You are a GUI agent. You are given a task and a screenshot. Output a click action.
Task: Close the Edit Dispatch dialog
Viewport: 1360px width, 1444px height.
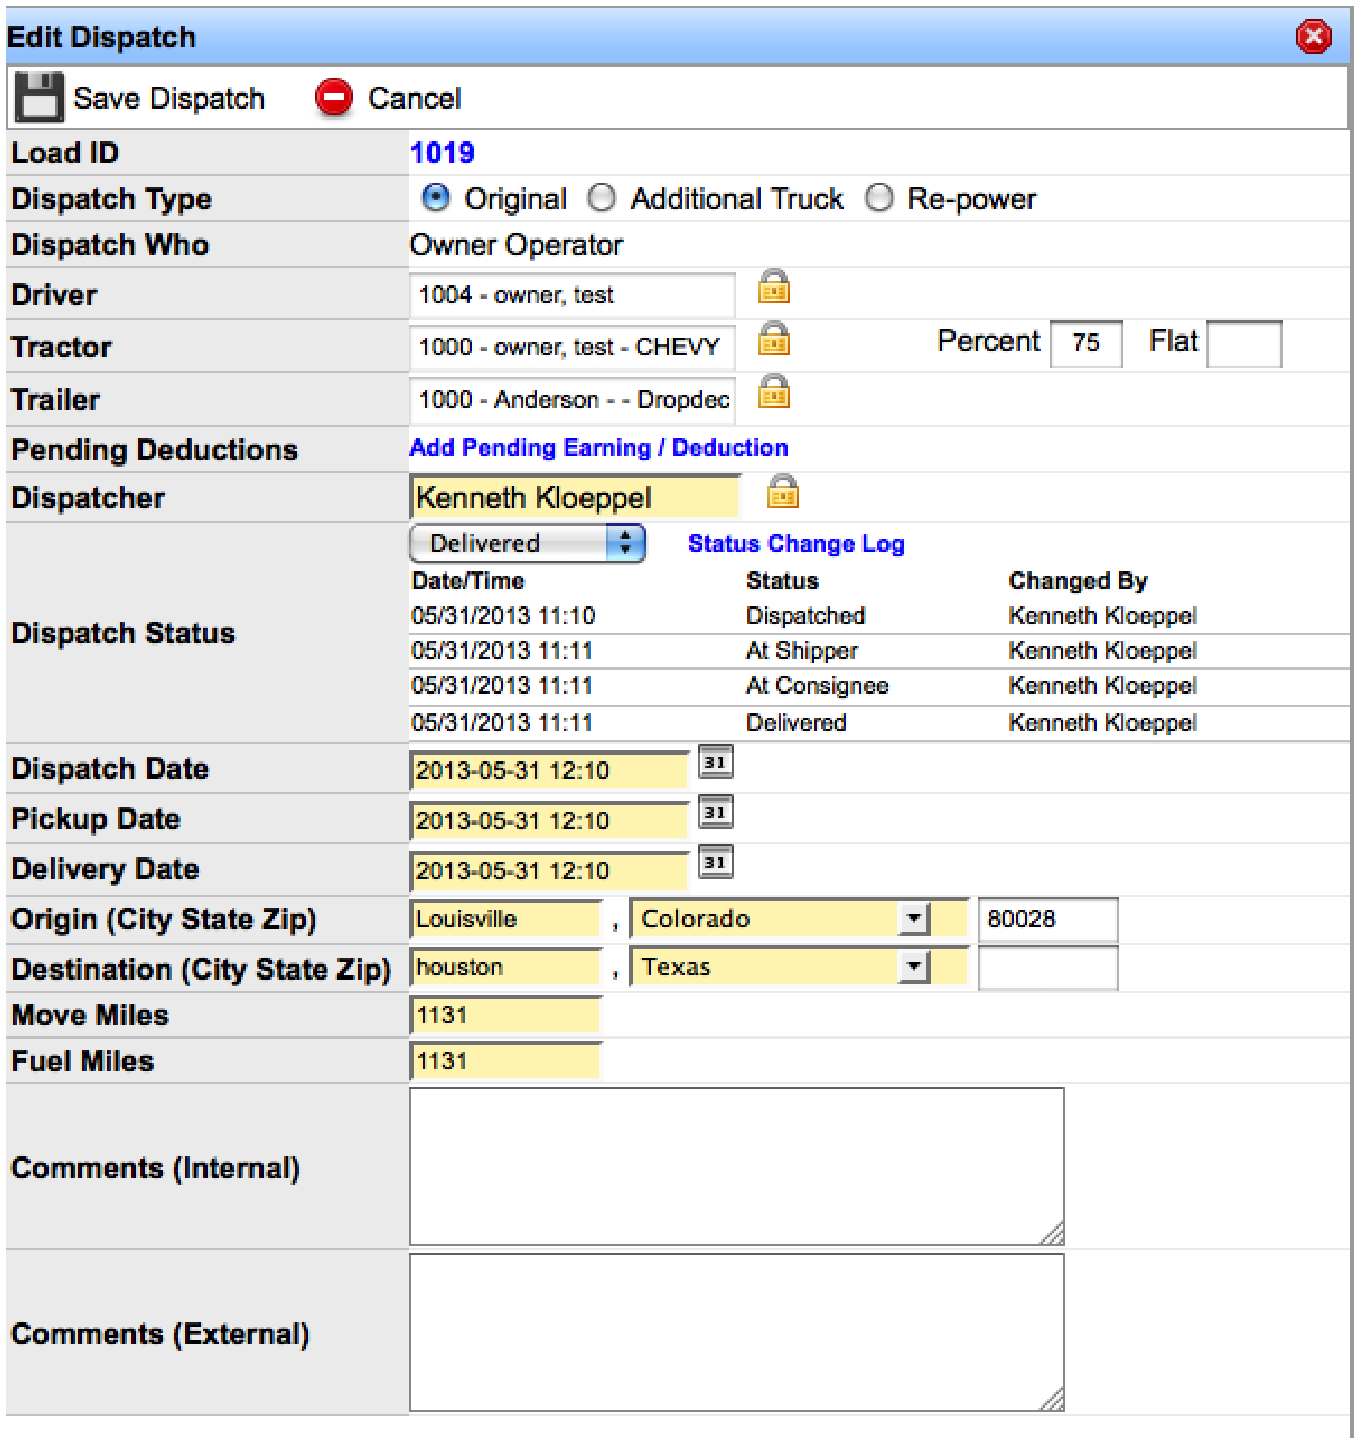[x=1313, y=37]
